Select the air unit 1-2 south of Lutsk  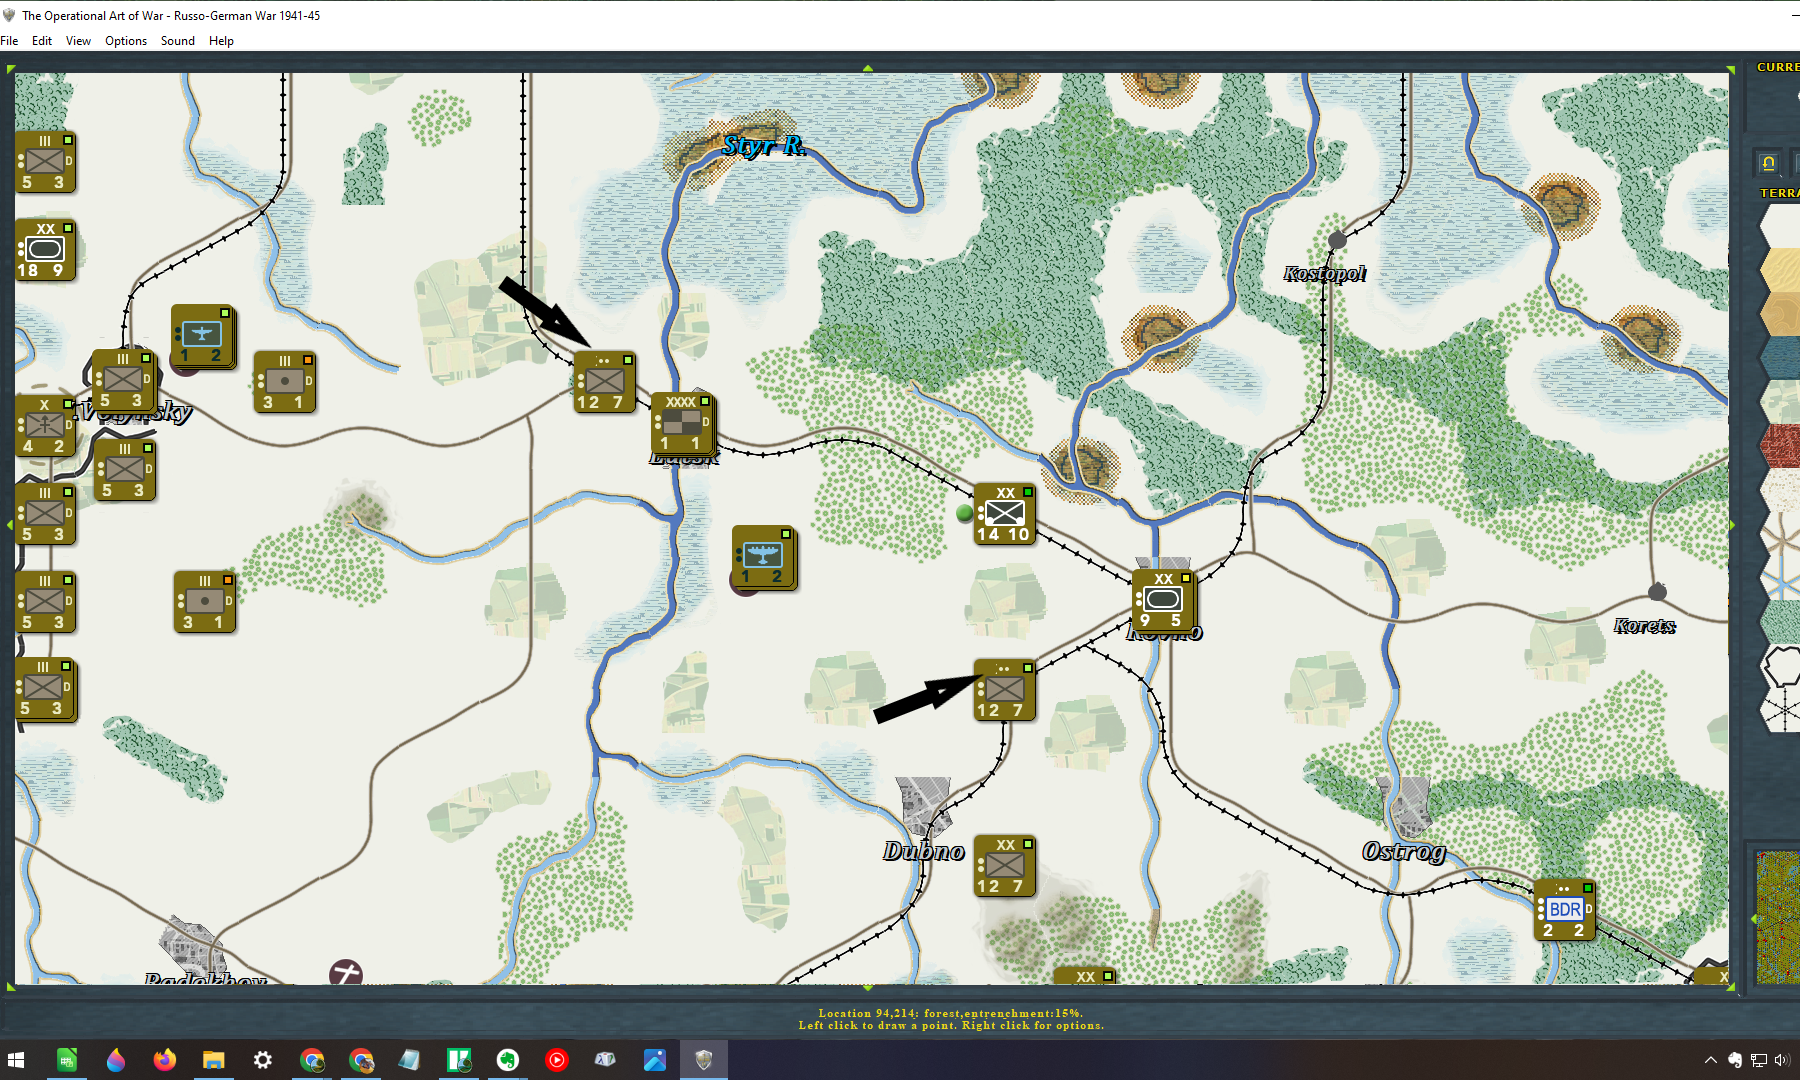pos(764,557)
